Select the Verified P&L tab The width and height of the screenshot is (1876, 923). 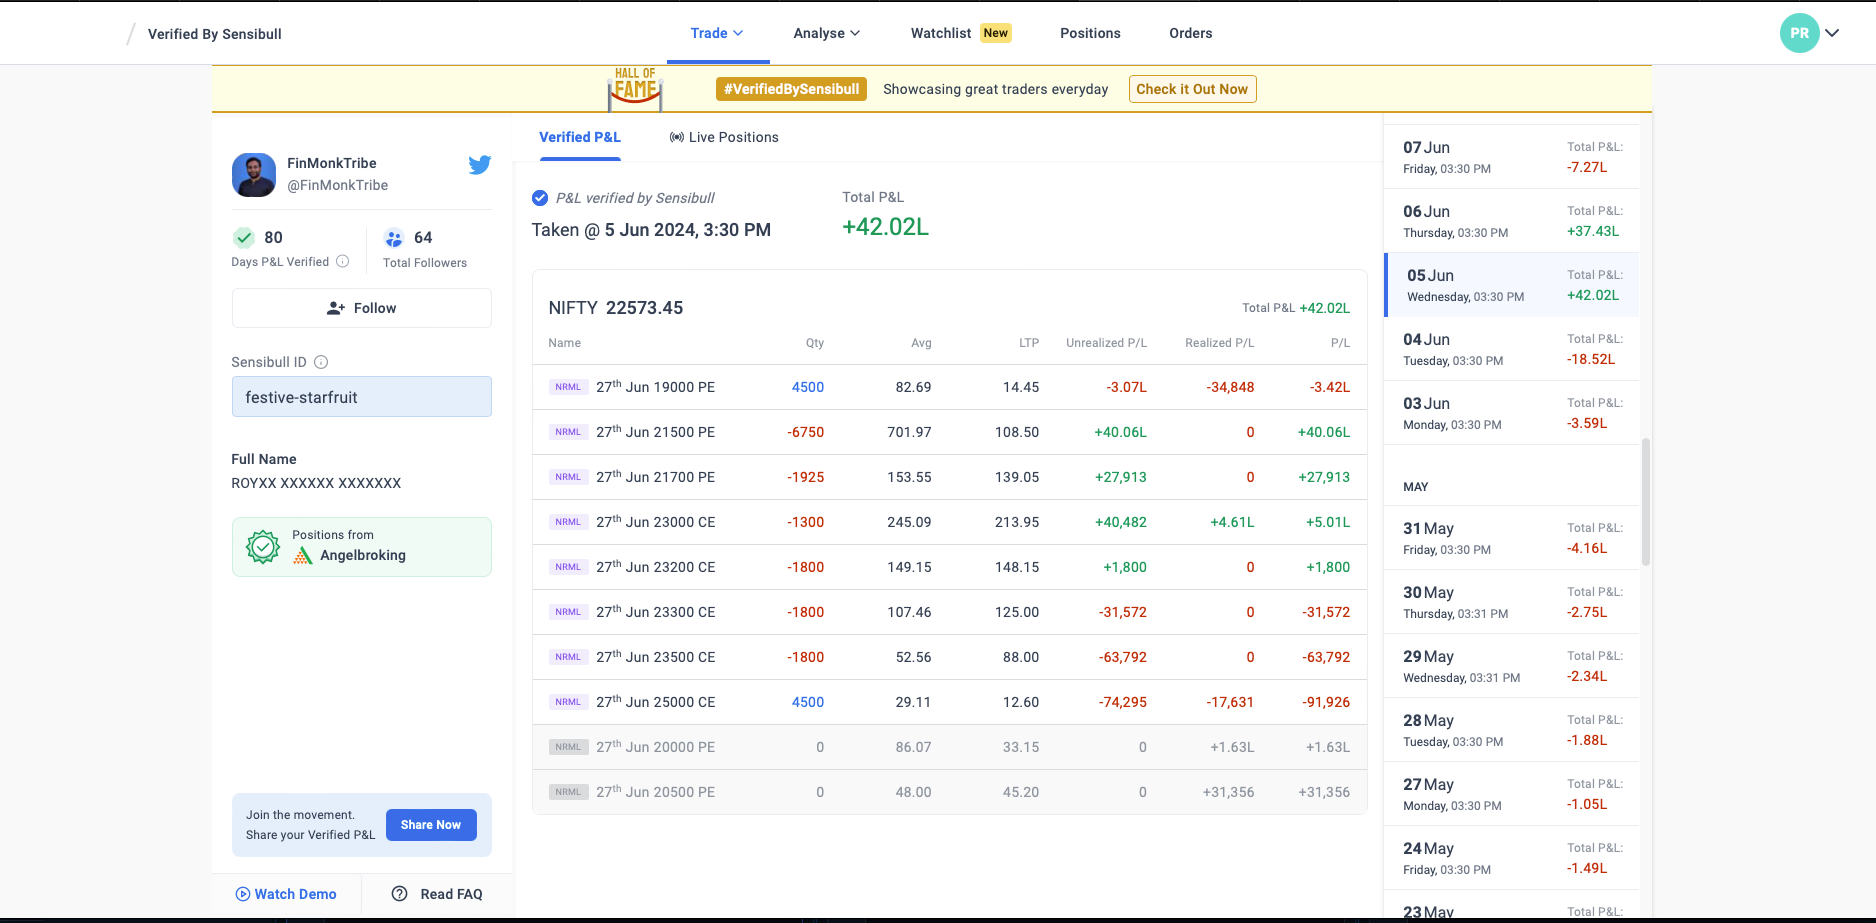(x=580, y=137)
